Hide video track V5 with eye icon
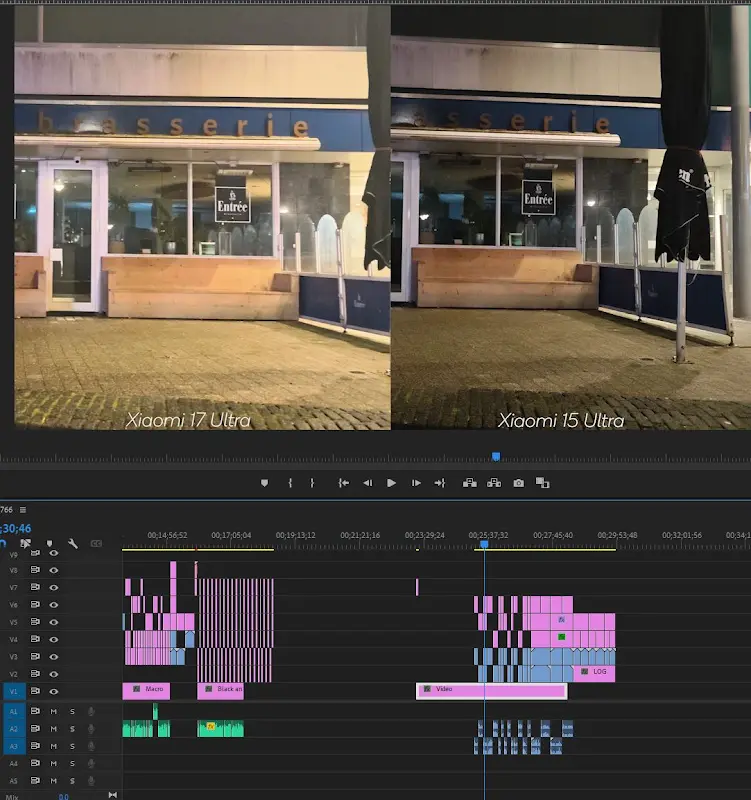Image resolution: width=751 pixels, height=800 pixels. click(x=54, y=621)
